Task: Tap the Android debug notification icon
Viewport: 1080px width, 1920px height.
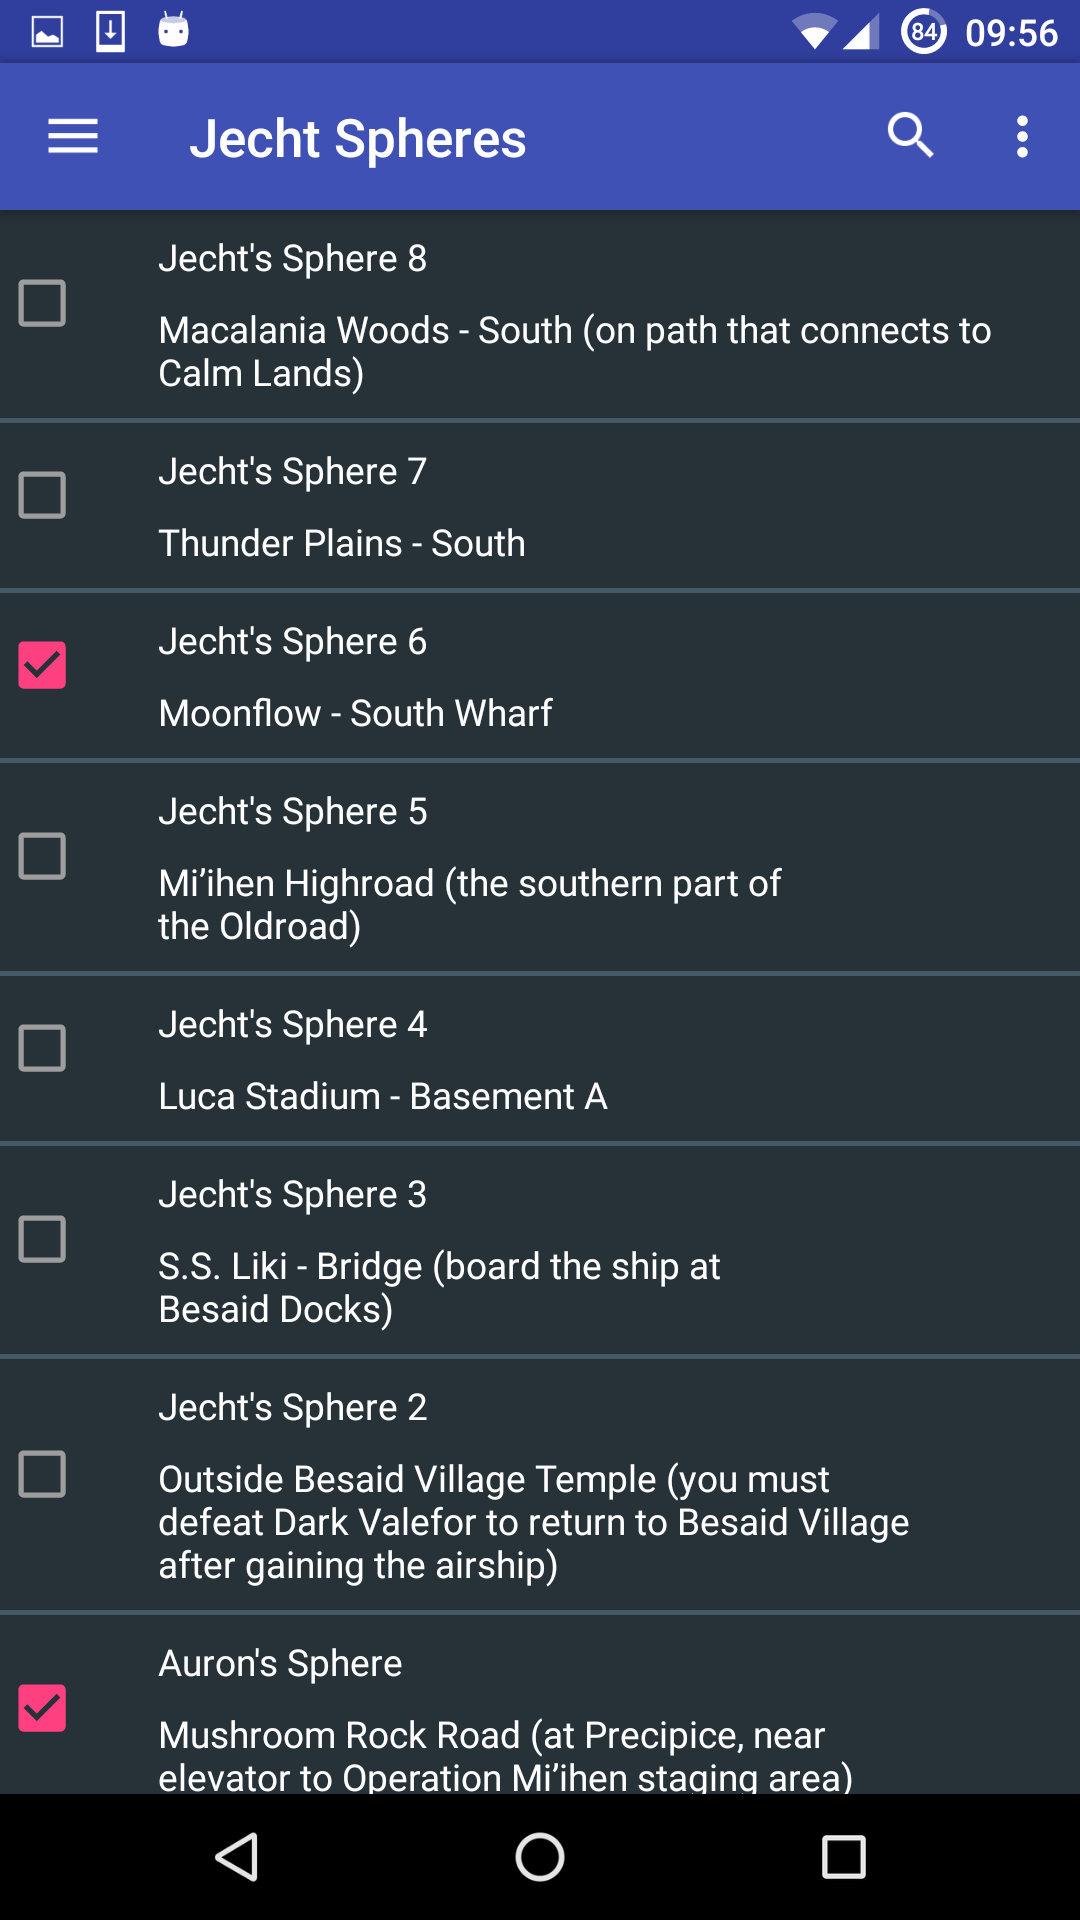Action: pos(173,30)
